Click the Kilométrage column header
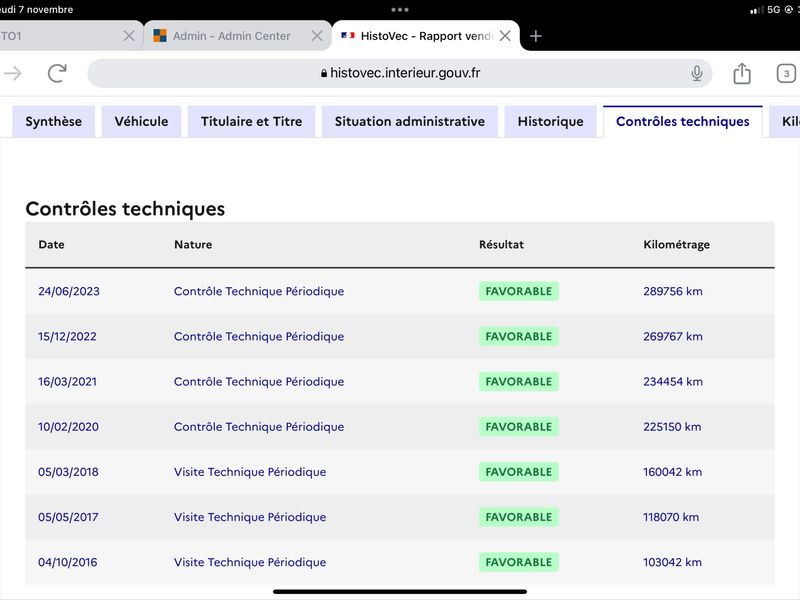This screenshot has width=800, height=600. (x=677, y=245)
